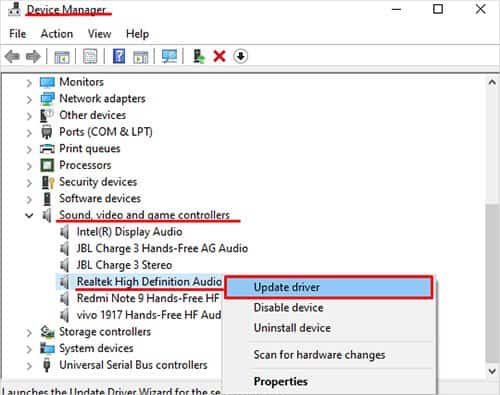Click the System devices folder icon
This screenshot has width=500, height=395.
tap(47, 348)
